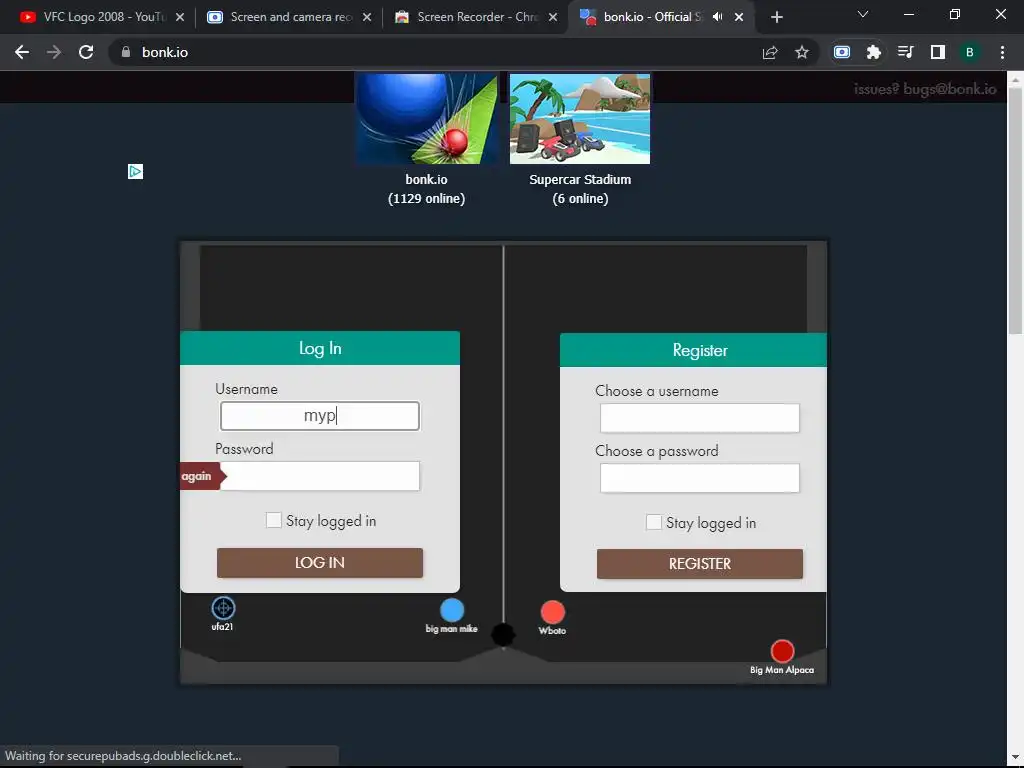The width and height of the screenshot is (1024, 768).
Task: Click the Big Man Alpaca red ball
Action: [782, 651]
